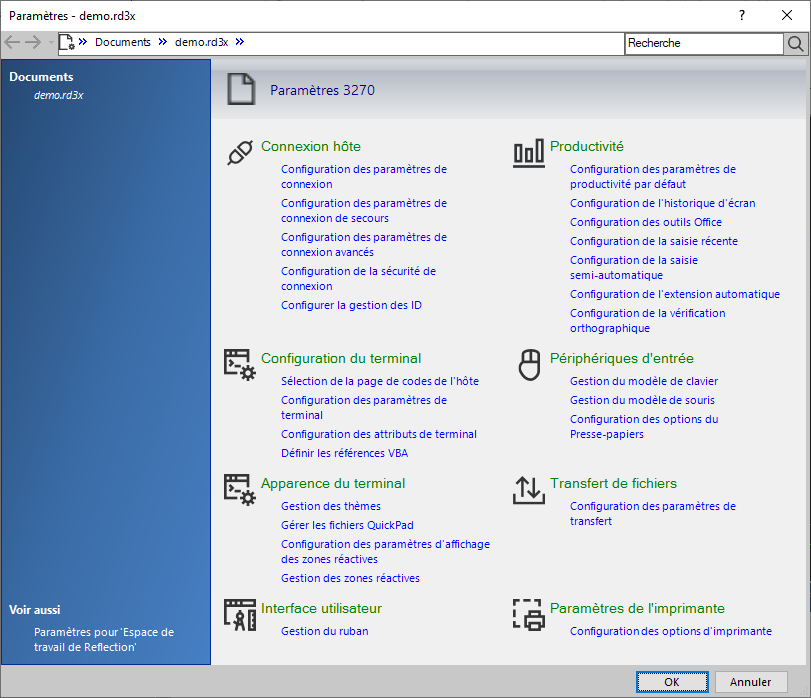Open Configuration de la vérification orthographique
The height and width of the screenshot is (698, 811).
pos(648,321)
